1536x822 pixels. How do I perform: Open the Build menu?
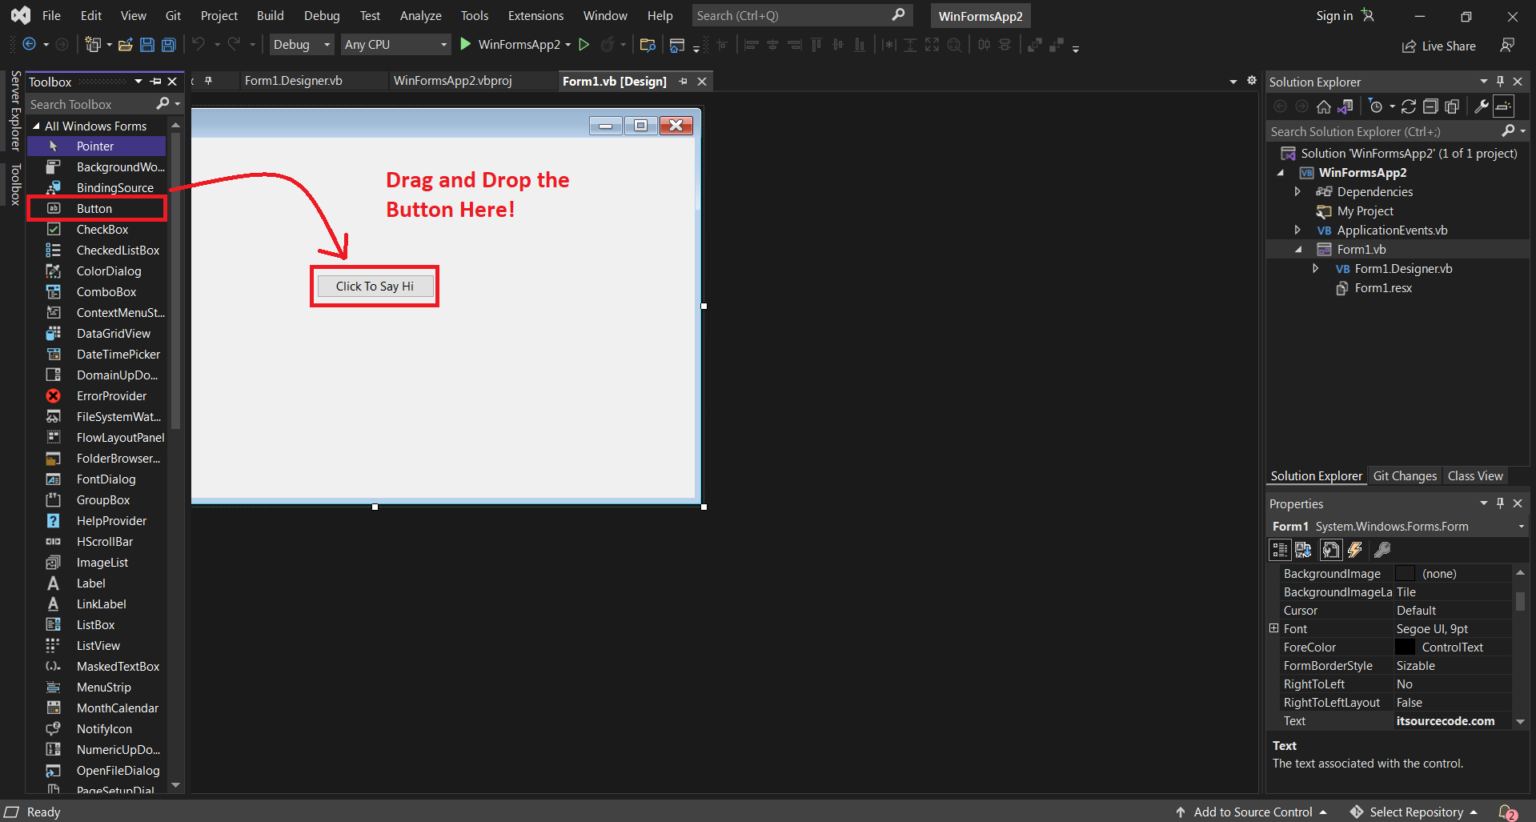click(270, 16)
